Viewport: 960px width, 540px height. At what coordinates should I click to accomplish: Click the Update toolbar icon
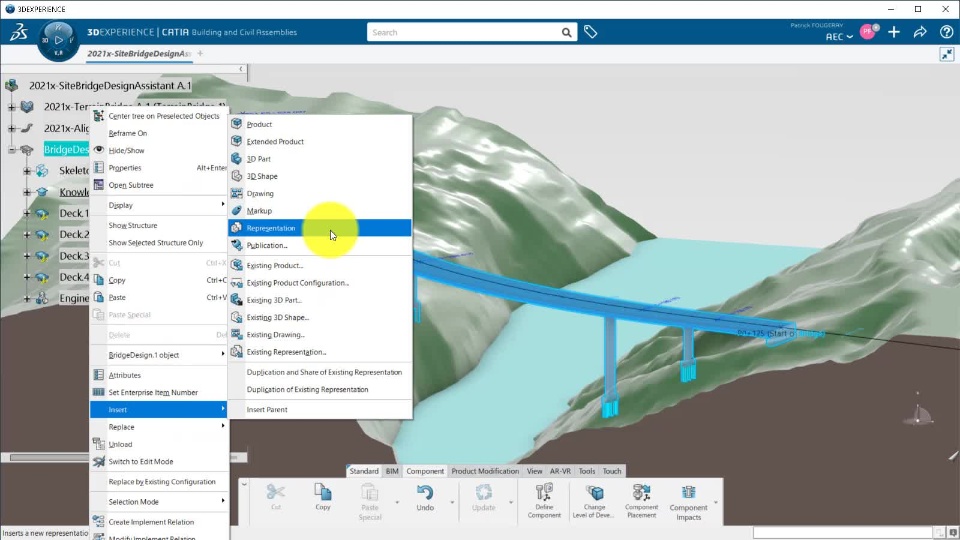[484, 497]
